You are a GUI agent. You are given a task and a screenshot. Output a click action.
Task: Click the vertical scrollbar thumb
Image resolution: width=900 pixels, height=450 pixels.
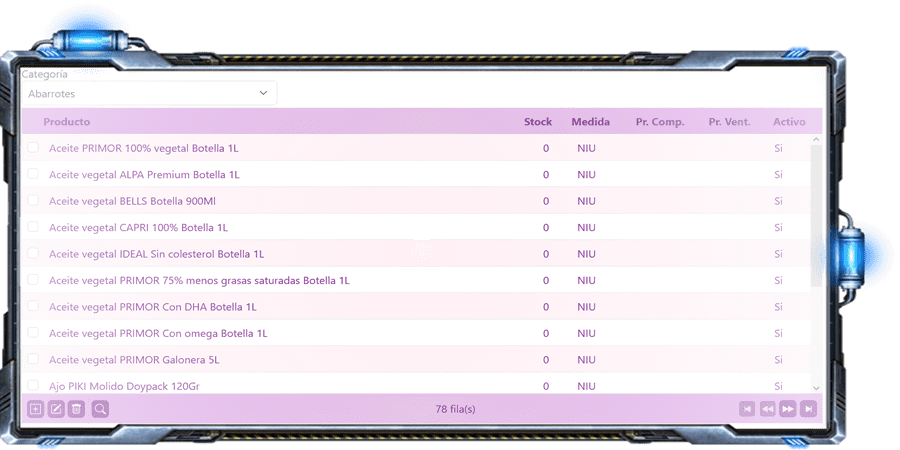(816, 215)
